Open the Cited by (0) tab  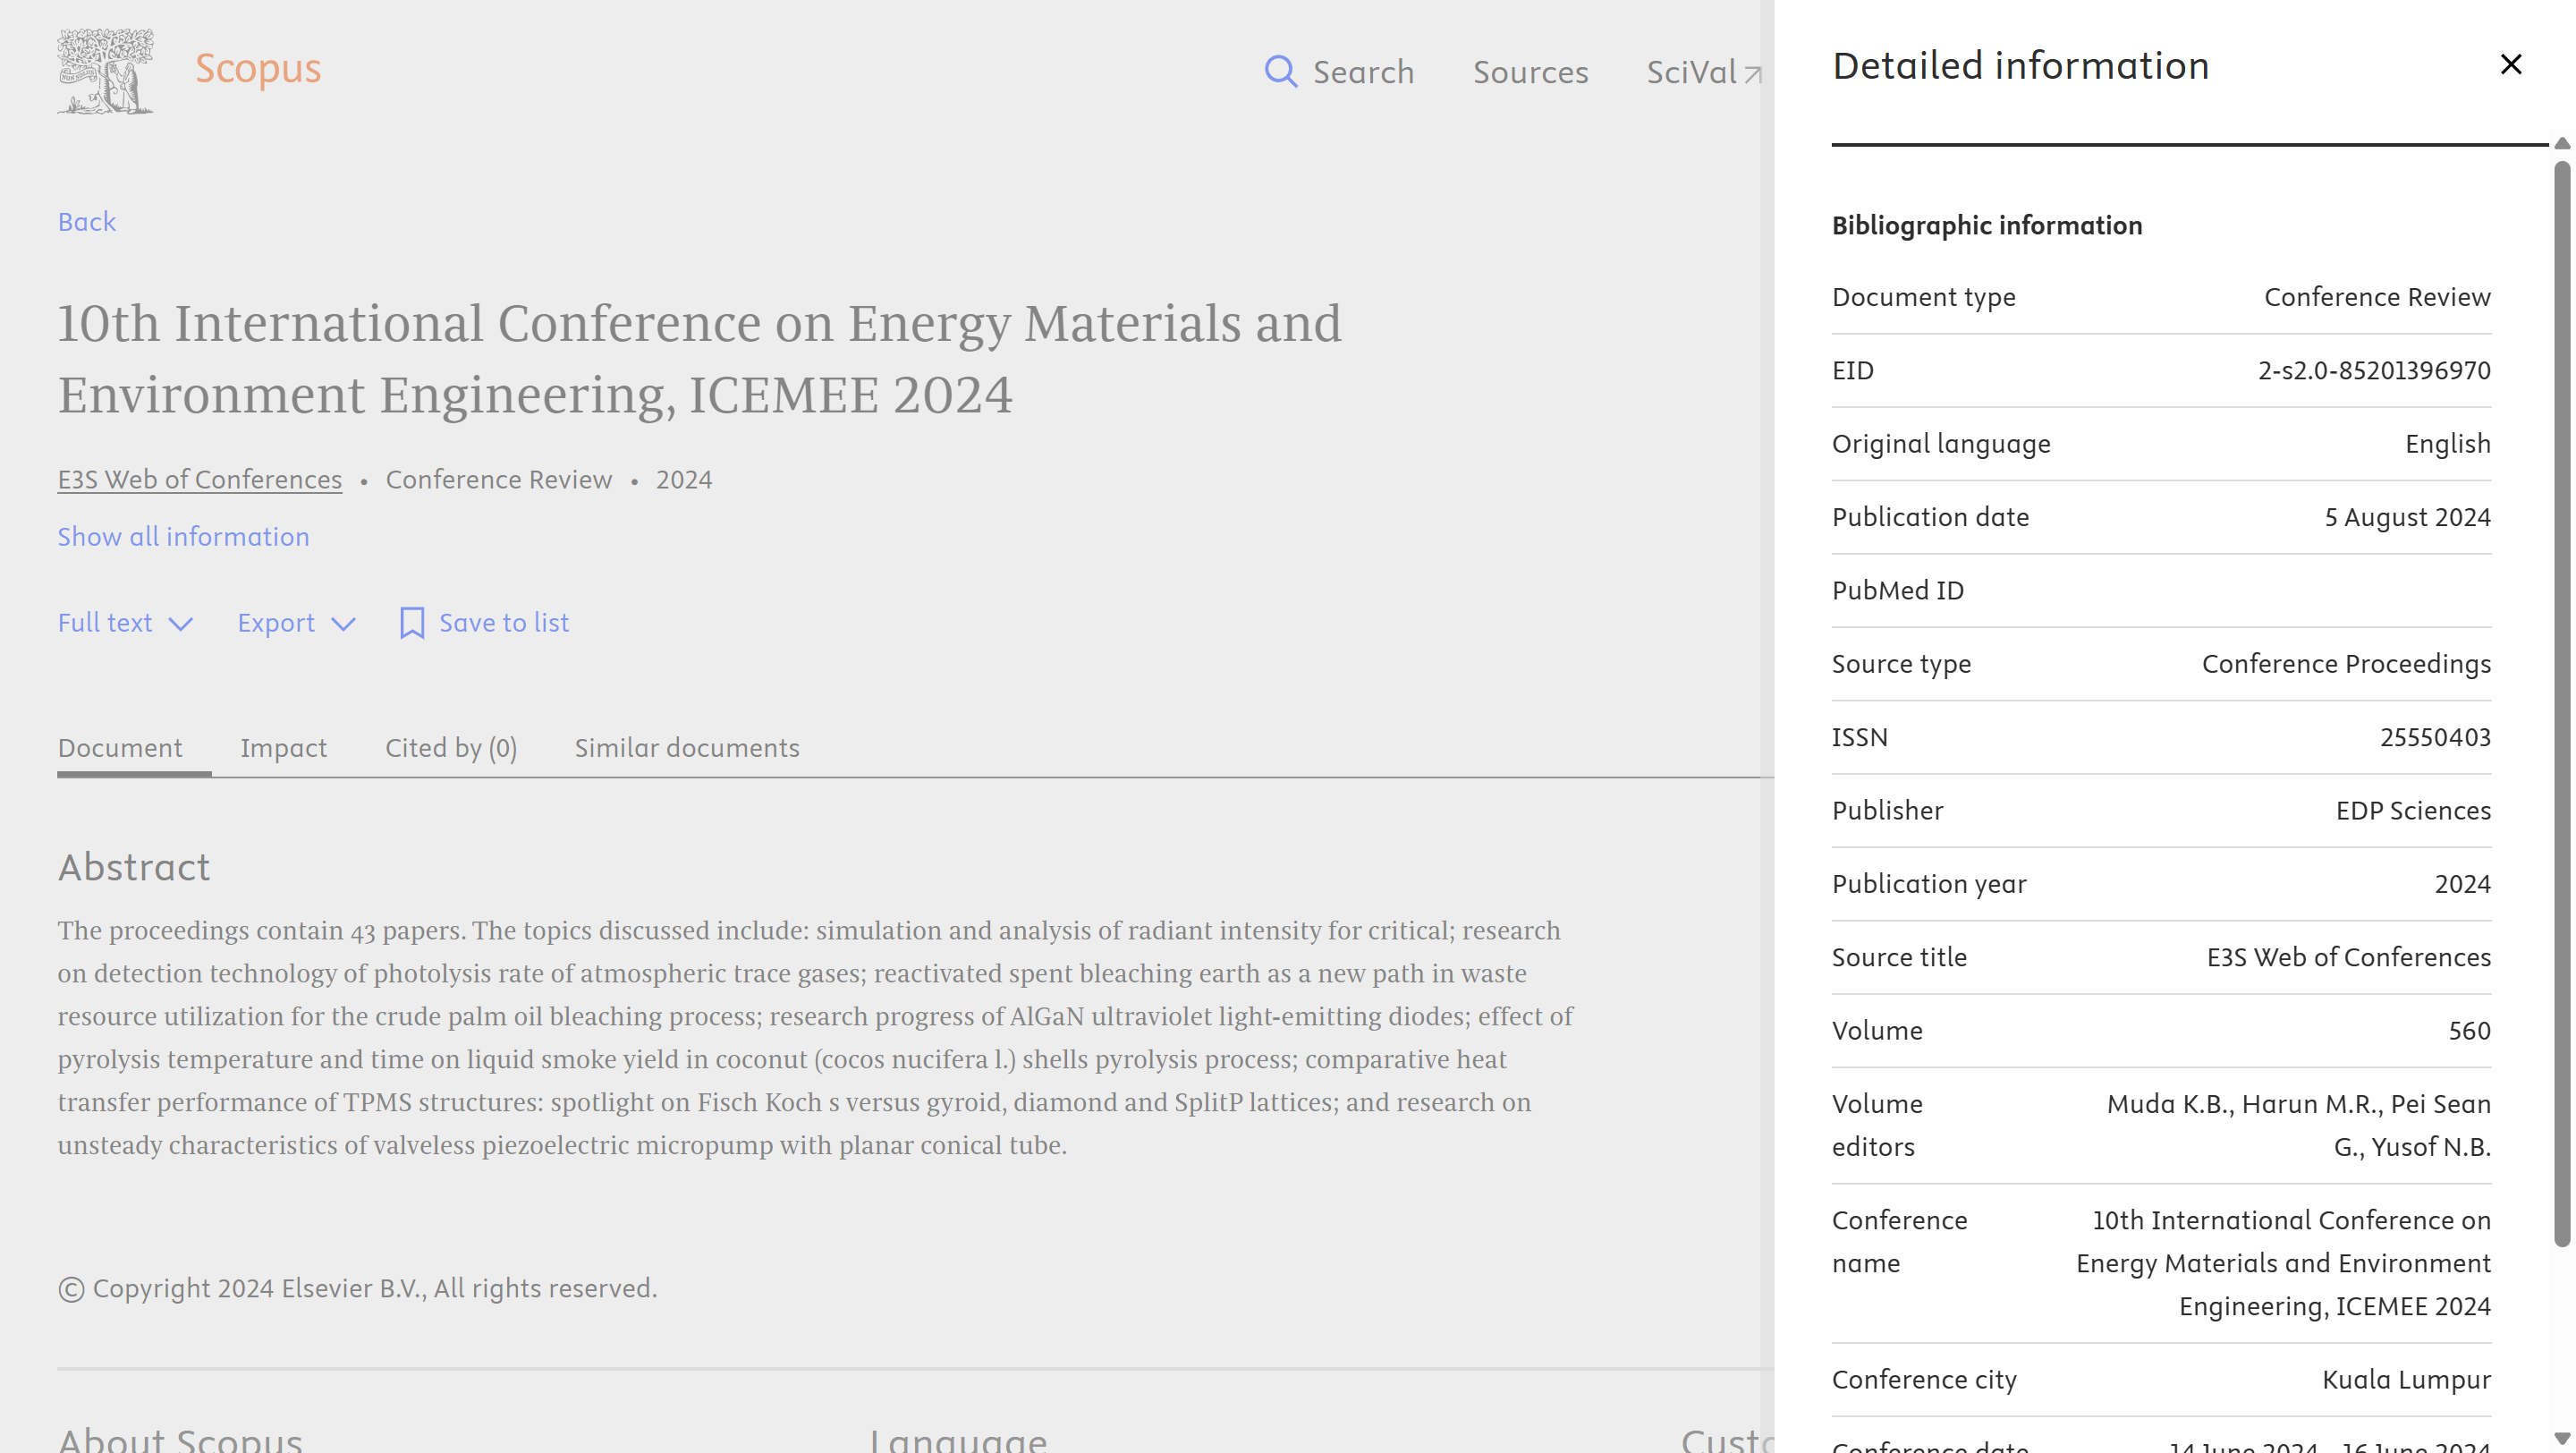(x=451, y=748)
